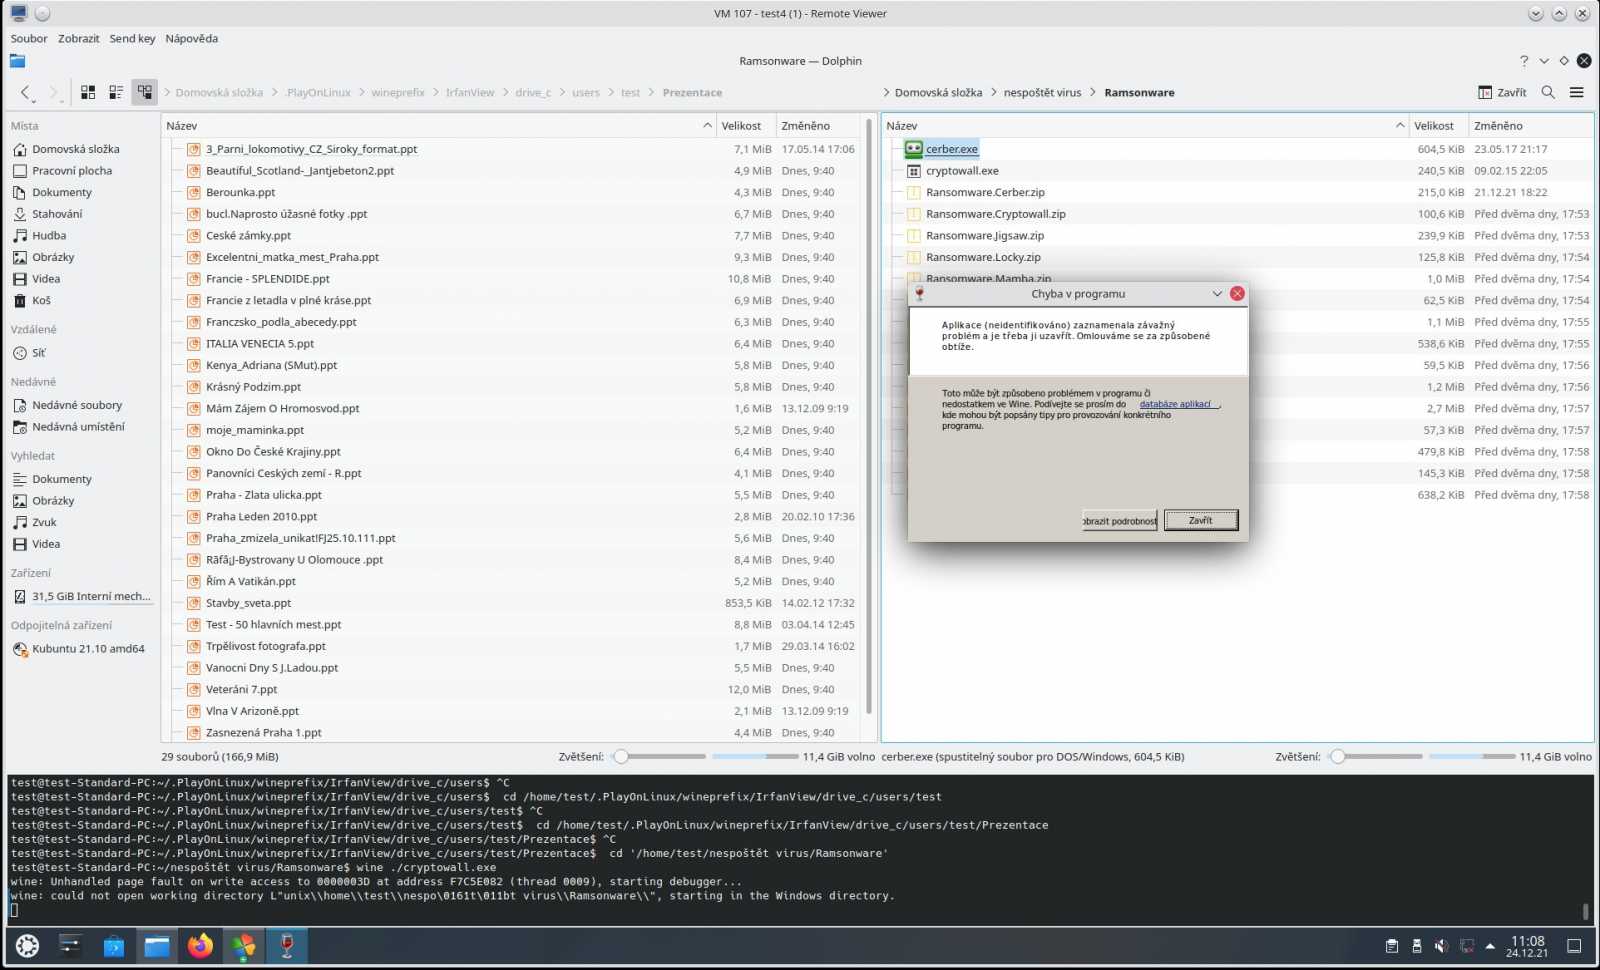Select Berounka.ppt file

coord(240,193)
